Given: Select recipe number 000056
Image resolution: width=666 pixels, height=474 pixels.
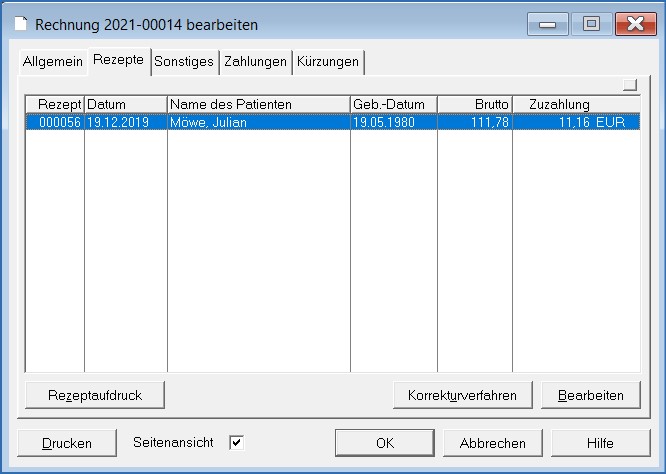Looking at the screenshot, I should coord(60,122).
